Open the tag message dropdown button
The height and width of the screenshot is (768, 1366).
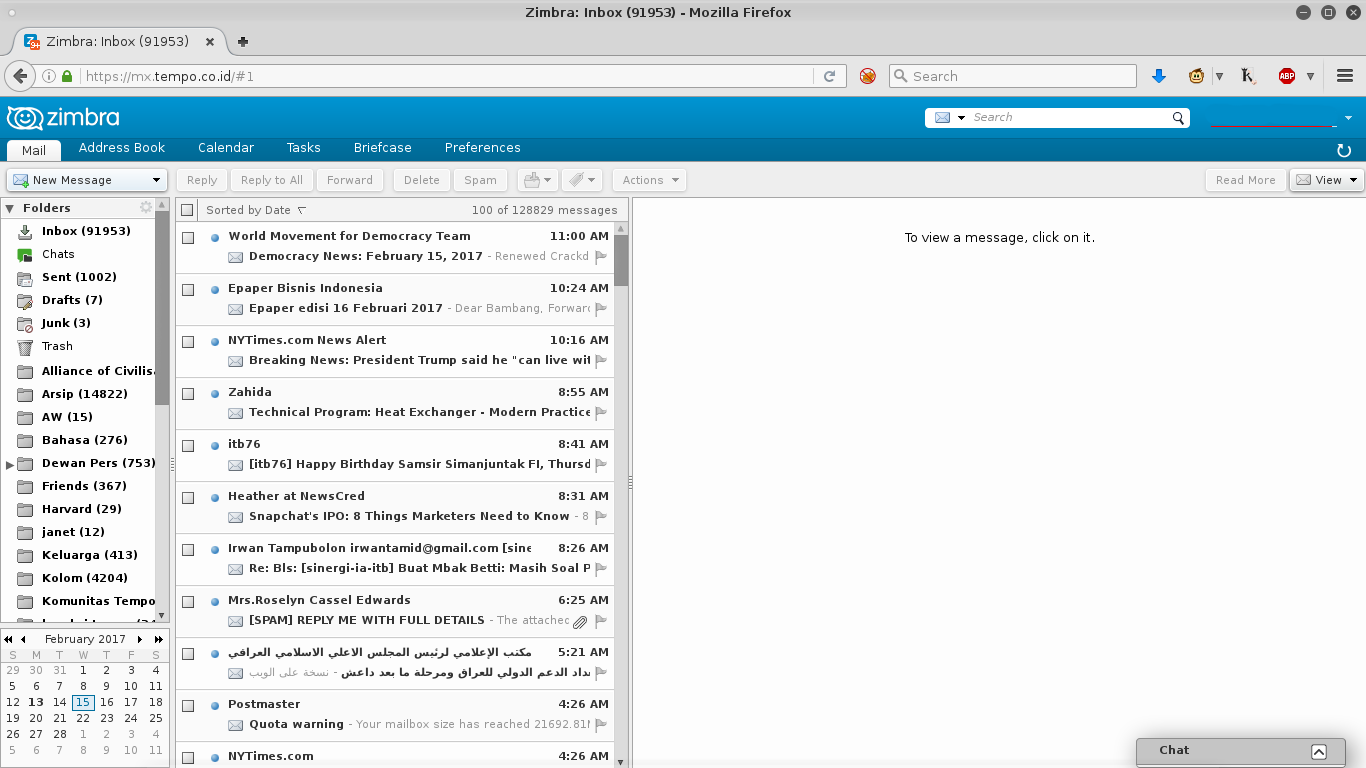(x=581, y=180)
